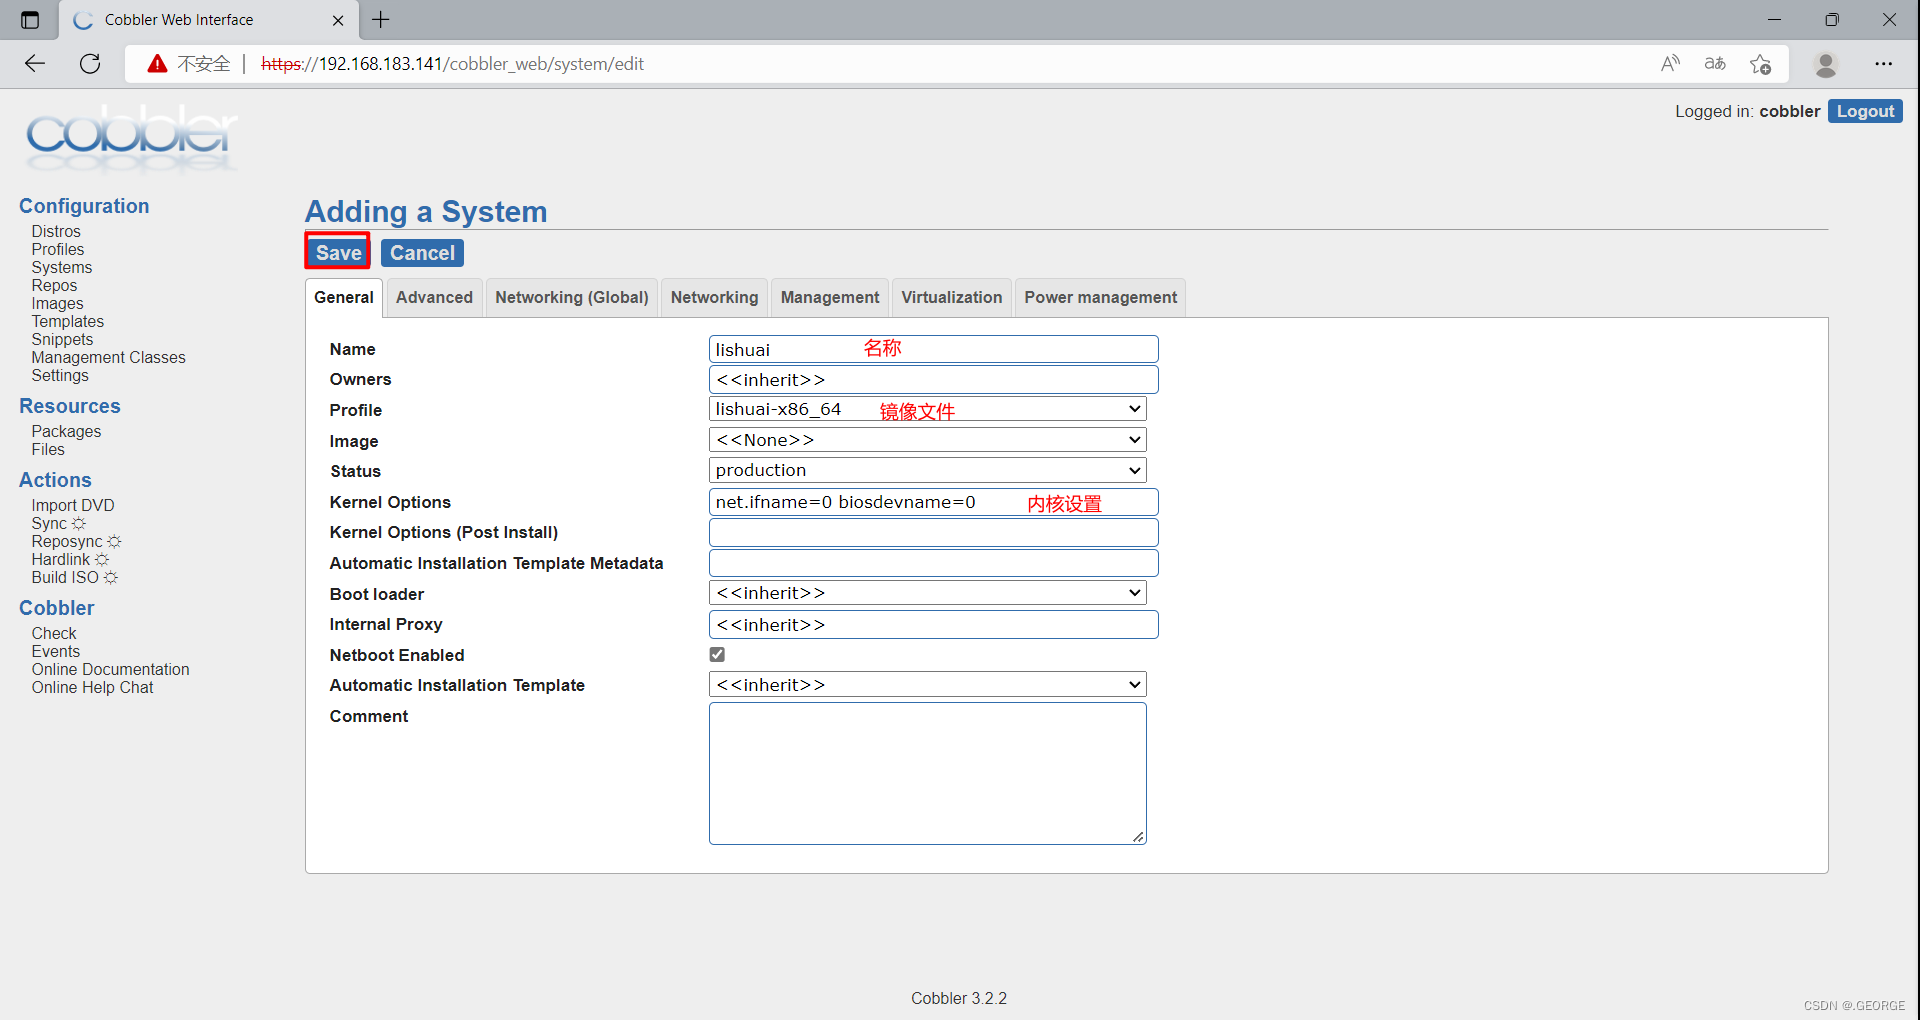This screenshot has width=1920, height=1020.
Task: Open Repos in the sidebar
Action: coord(54,286)
